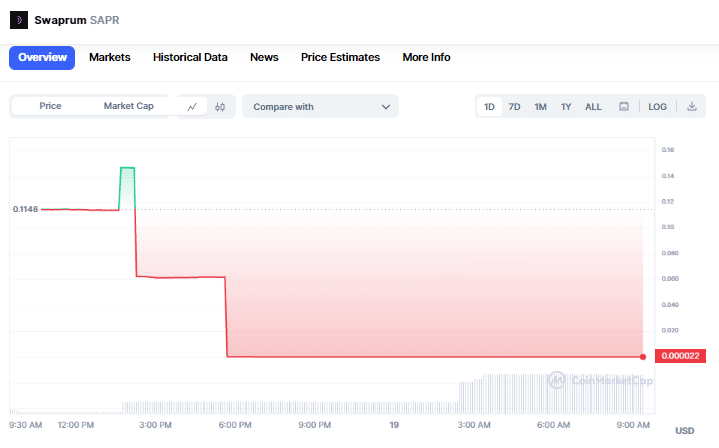Toggle LOG scale on chart

pos(657,107)
